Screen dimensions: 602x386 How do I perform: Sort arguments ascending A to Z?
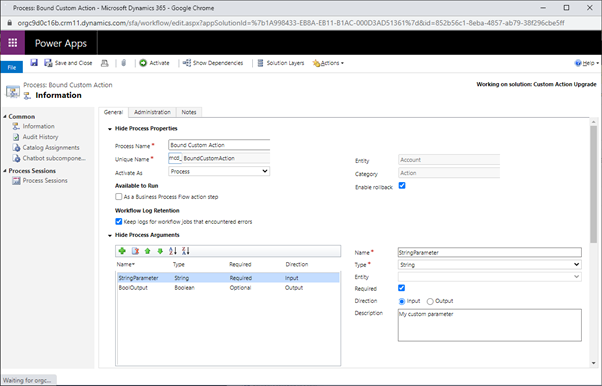tap(173, 251)
